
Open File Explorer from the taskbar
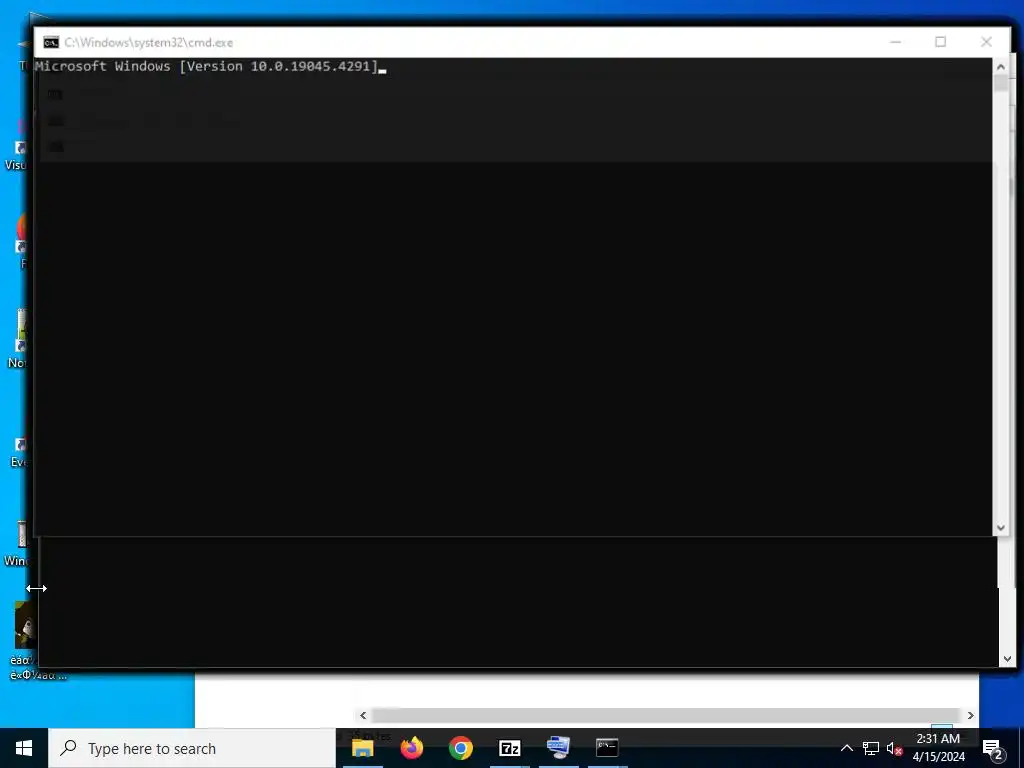point(362,748)
